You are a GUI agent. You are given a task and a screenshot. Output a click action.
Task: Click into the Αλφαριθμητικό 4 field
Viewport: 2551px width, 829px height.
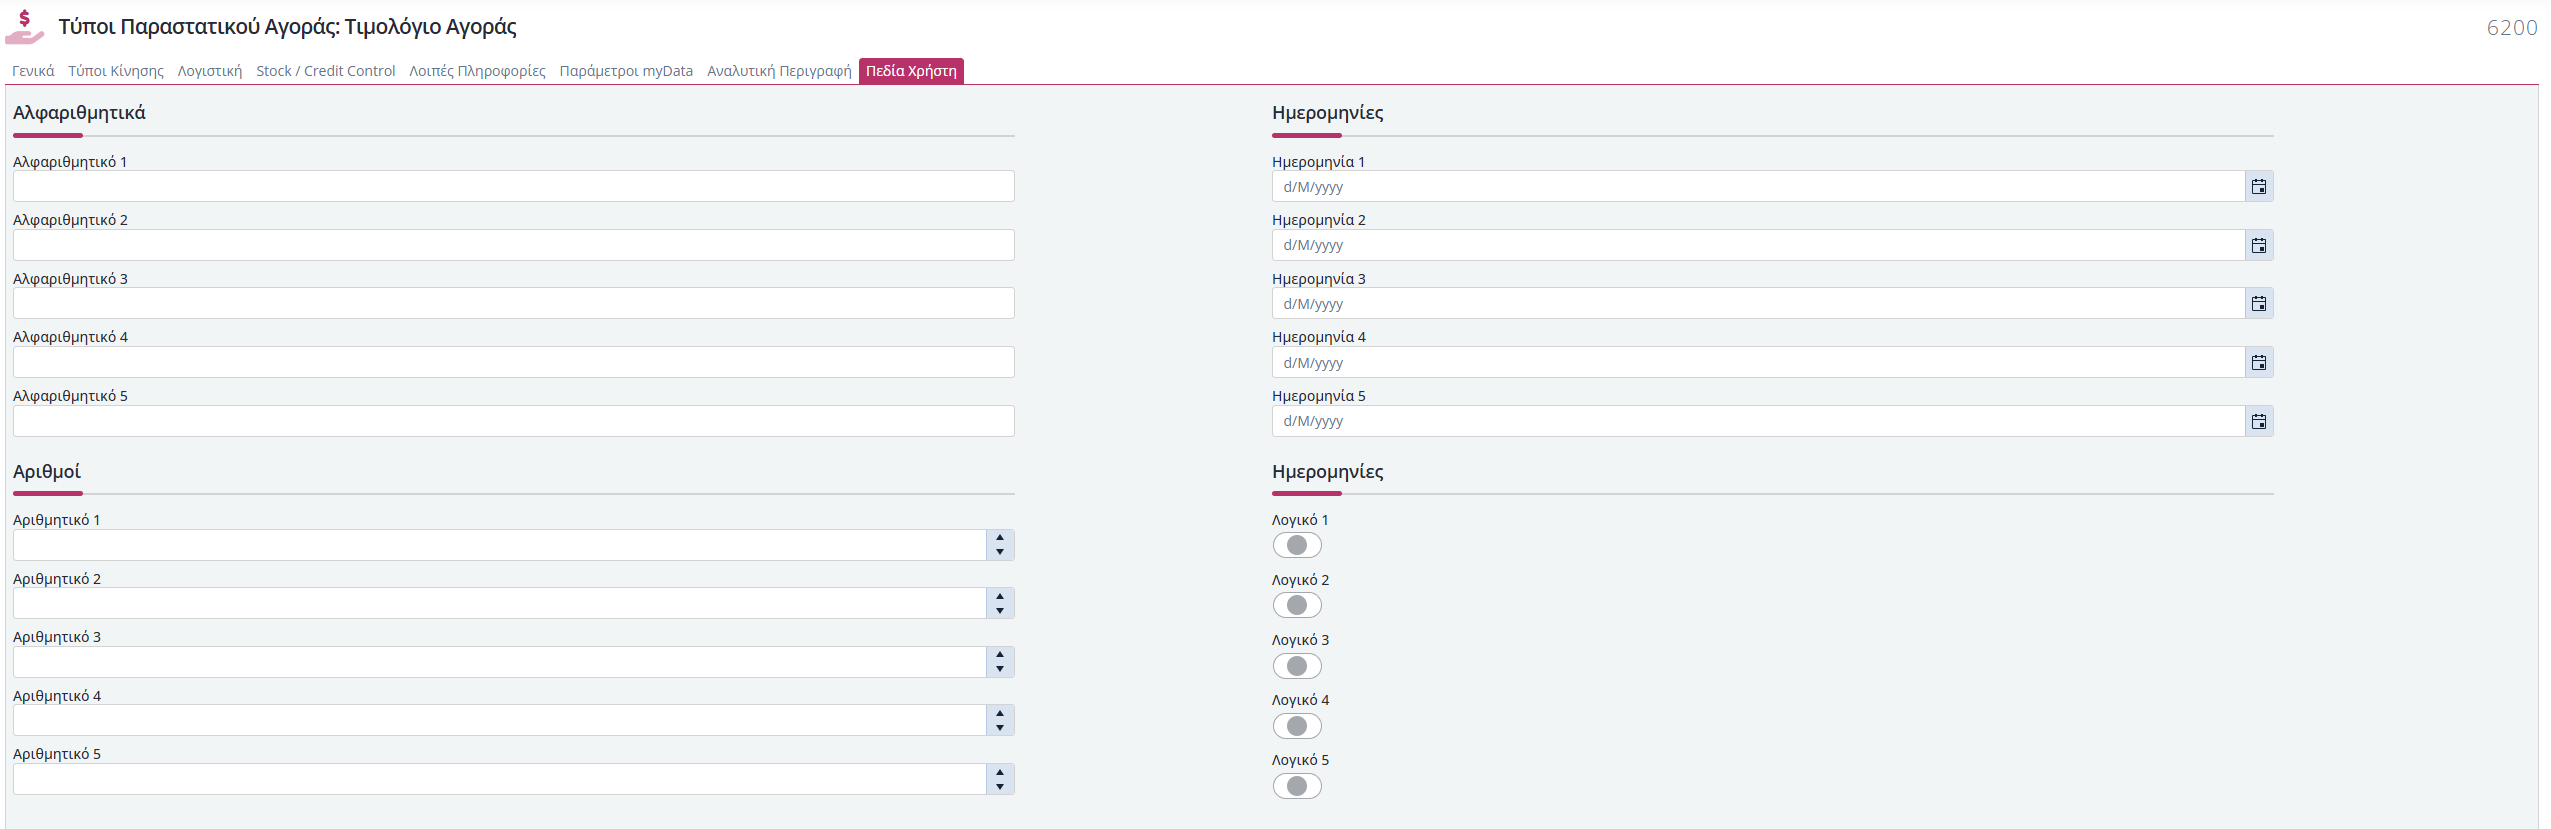[514, 362]
